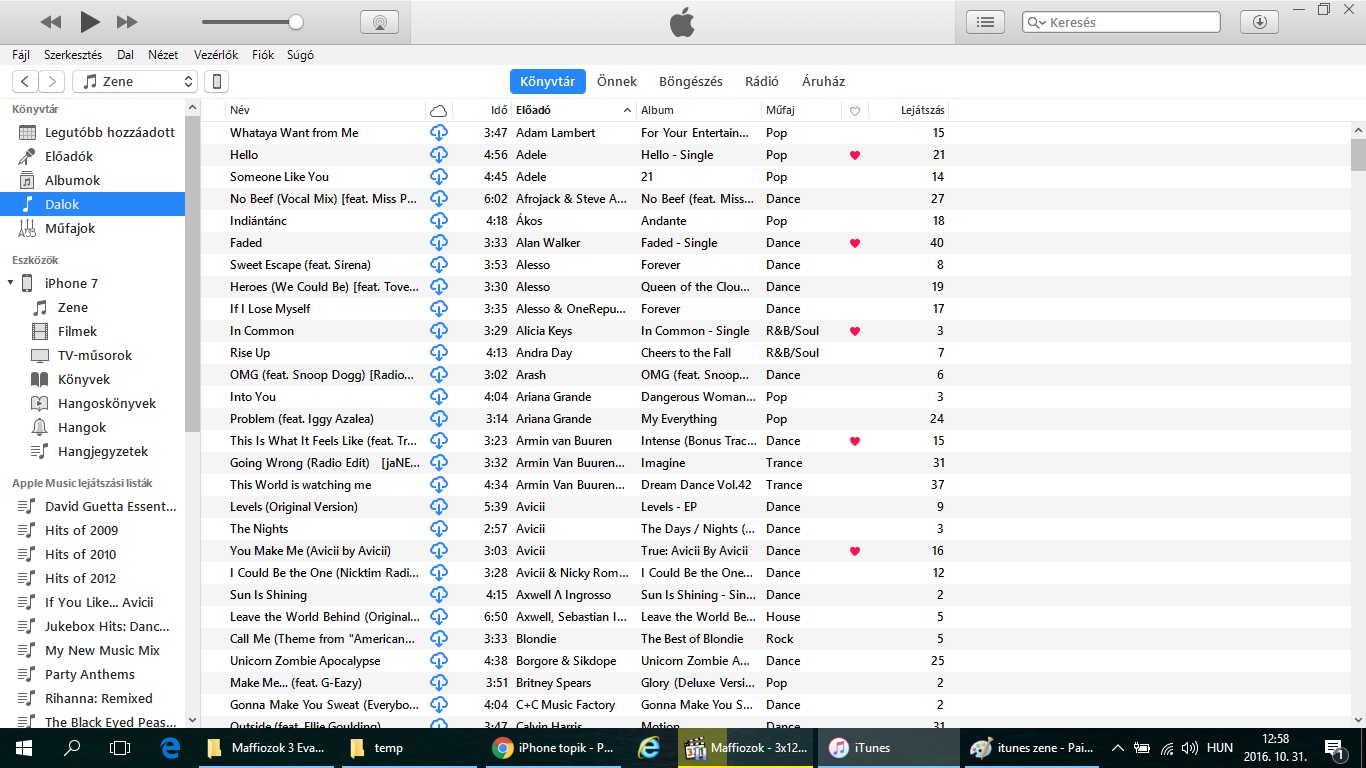Viewport: 1366px width, 768px height.
Task: Open the Áruház tab
Action: 823,82
